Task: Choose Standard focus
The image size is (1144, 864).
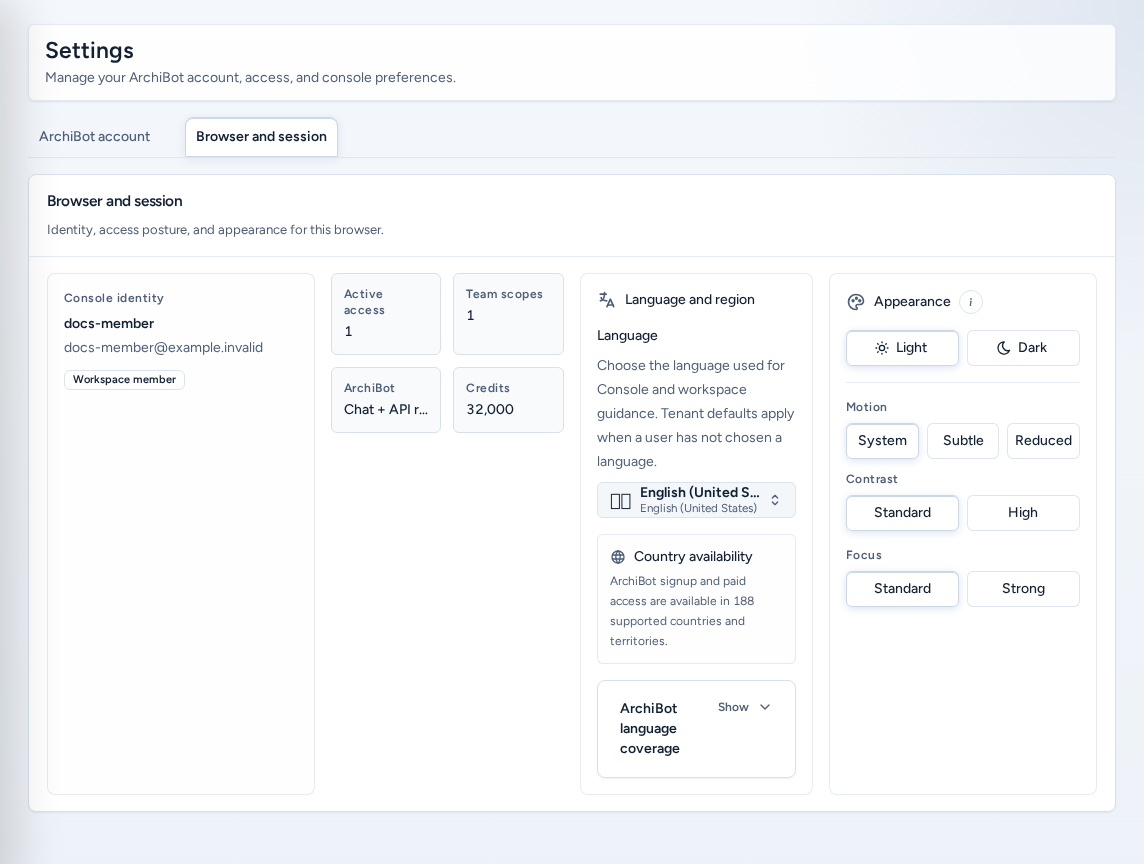Action: 902,589
